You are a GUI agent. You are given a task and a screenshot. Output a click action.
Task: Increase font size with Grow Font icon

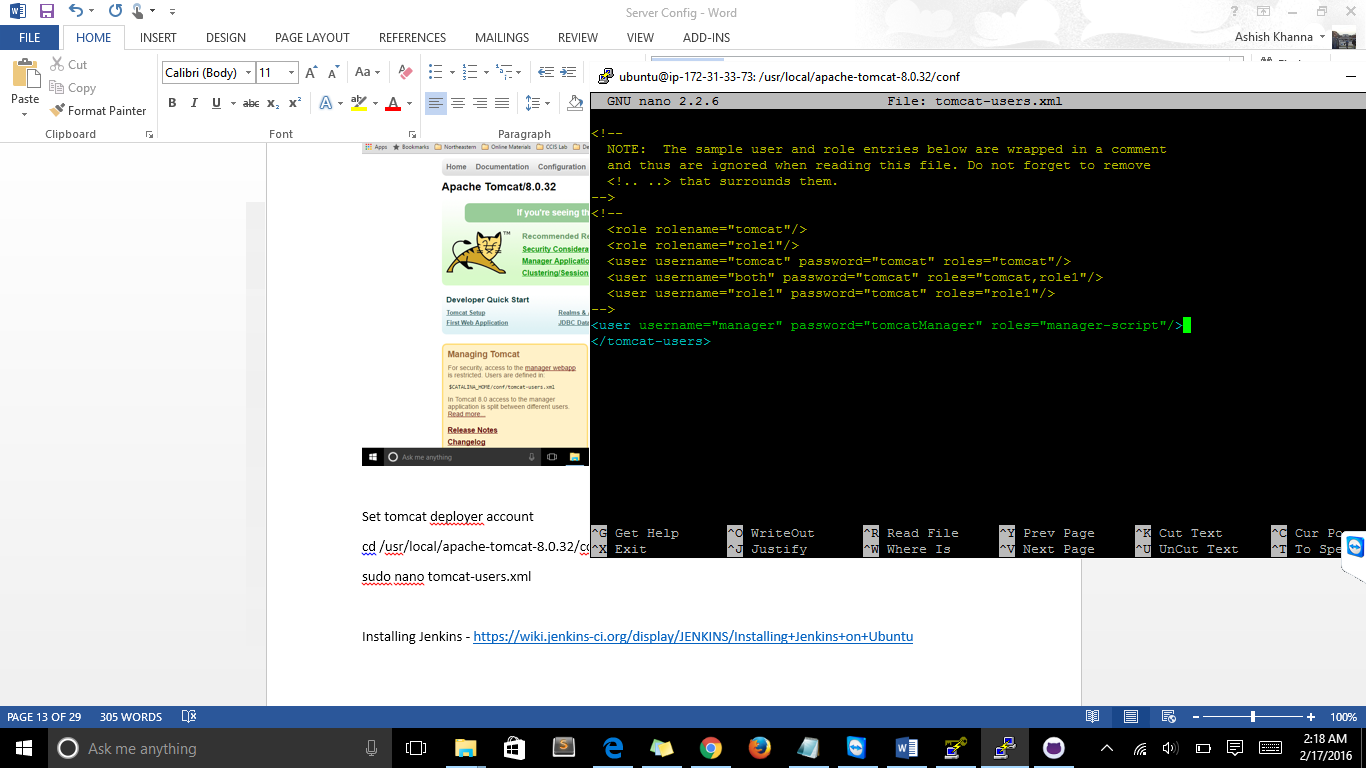coord(312,73)
